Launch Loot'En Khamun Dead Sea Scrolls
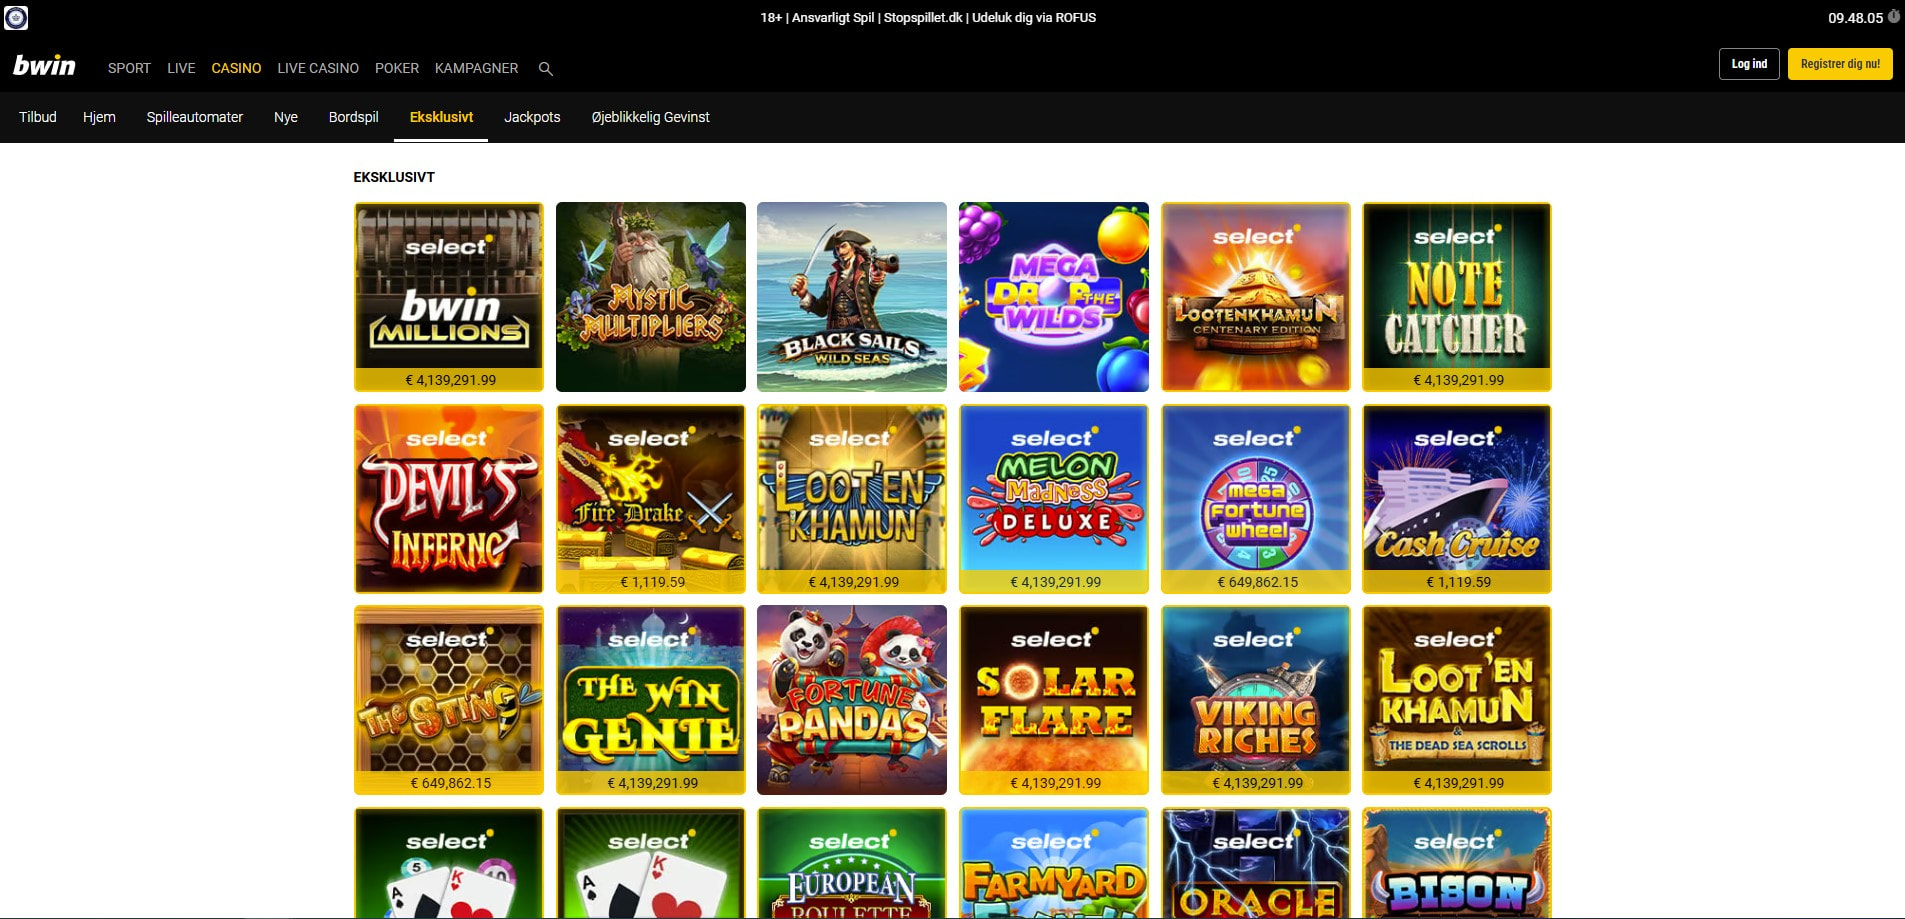This screenshot has width=1905, height=919. (1457, 700)
